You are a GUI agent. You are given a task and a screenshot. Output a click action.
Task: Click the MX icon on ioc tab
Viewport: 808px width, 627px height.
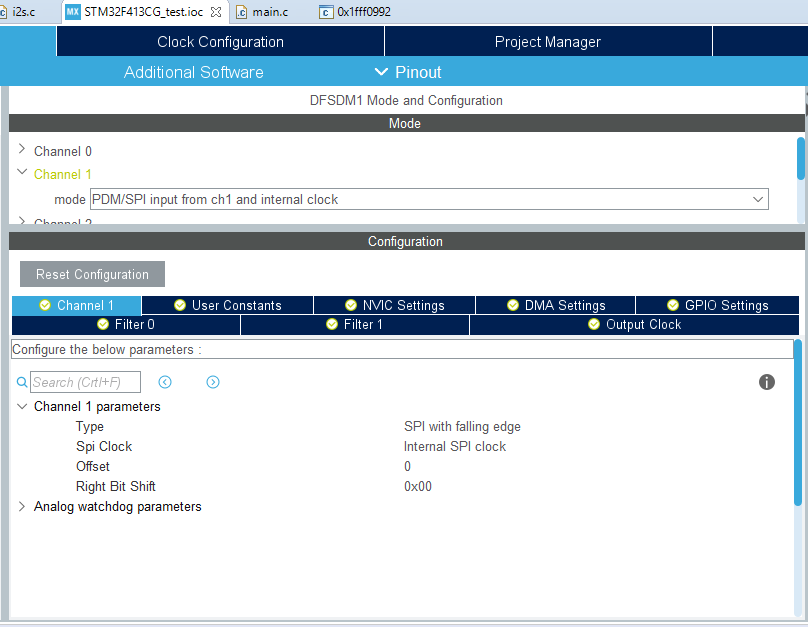[x=73, y=11]
